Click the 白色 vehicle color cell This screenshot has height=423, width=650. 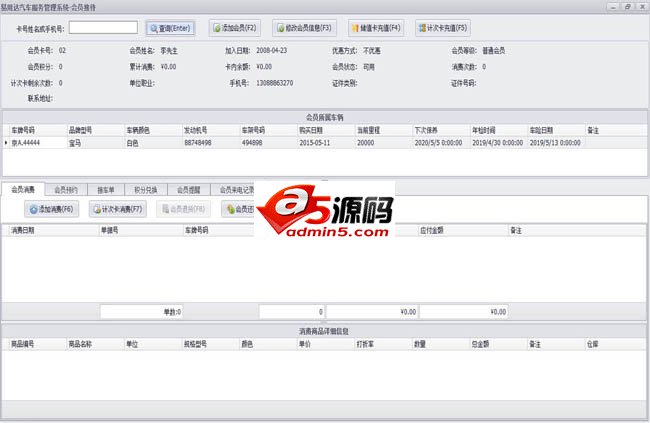pyautogui.click(x=153, y=143)
